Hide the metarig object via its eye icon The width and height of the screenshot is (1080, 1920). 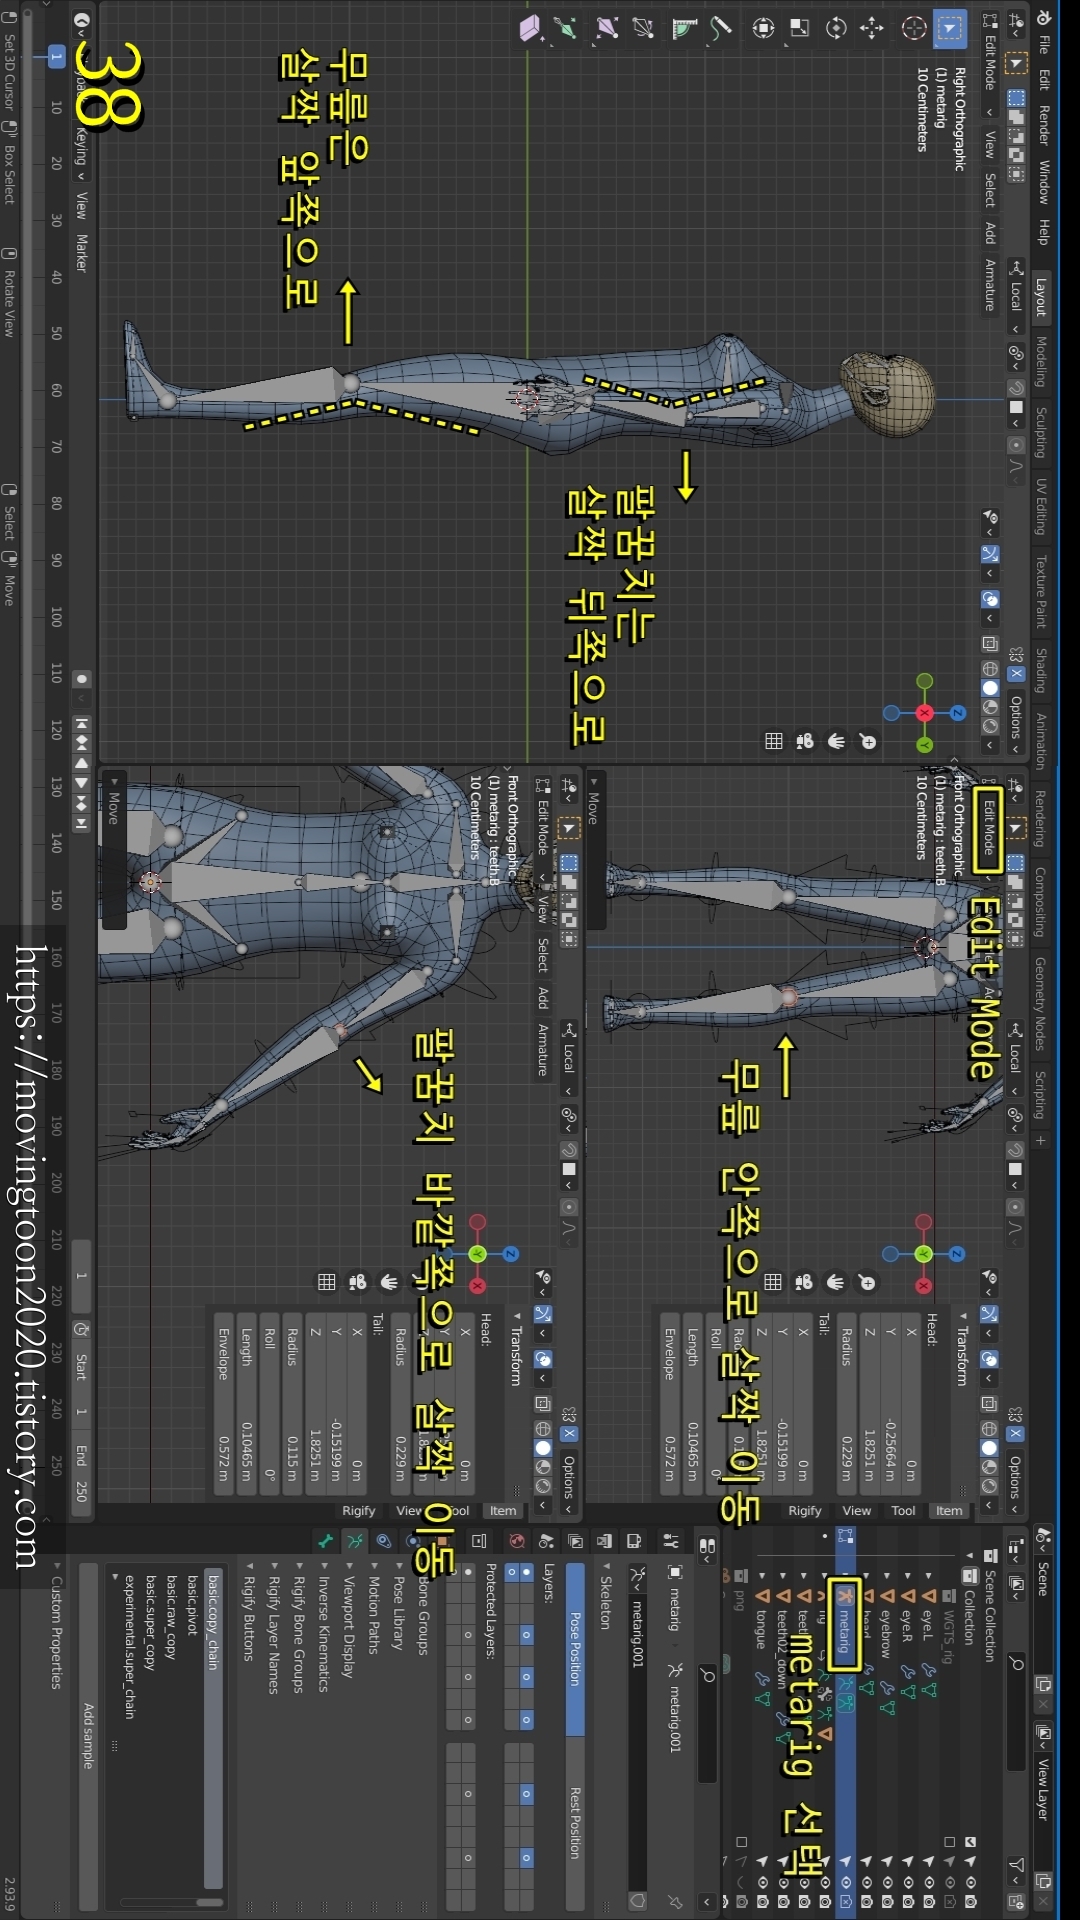845,1881
